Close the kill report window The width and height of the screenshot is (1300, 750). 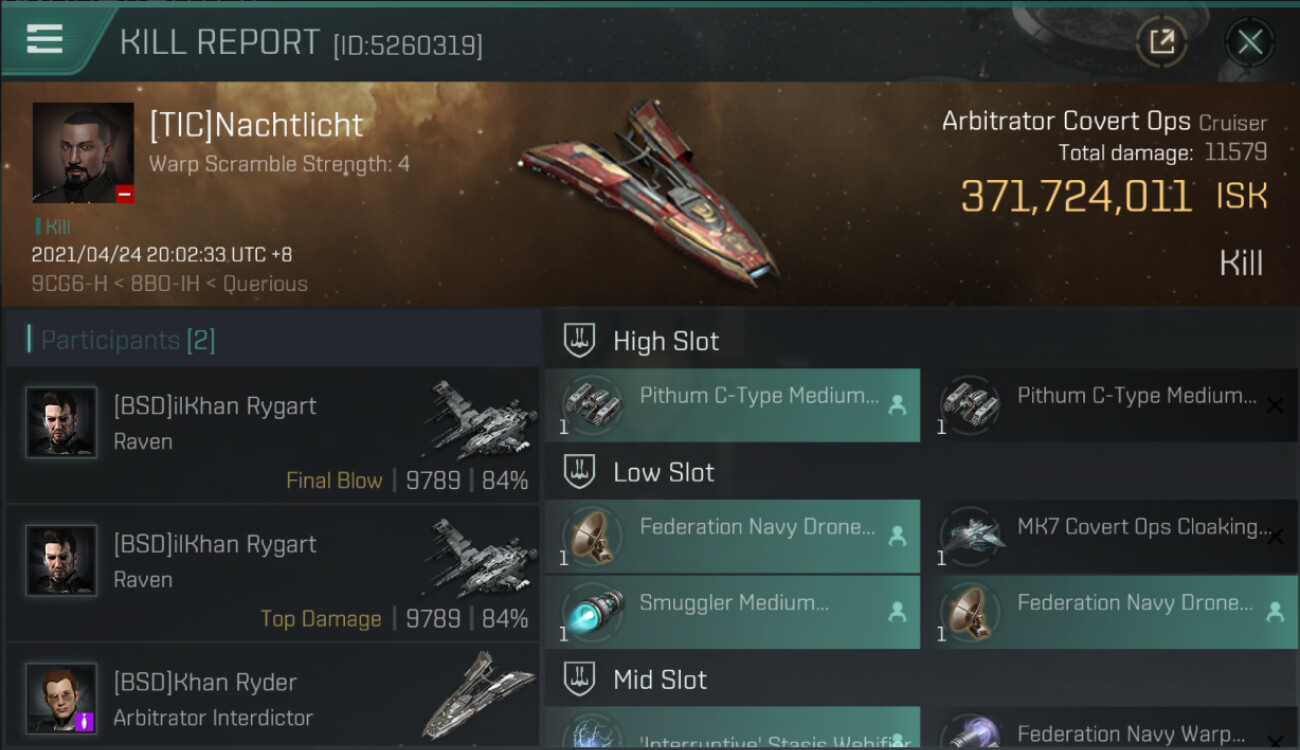[1249, 42]
